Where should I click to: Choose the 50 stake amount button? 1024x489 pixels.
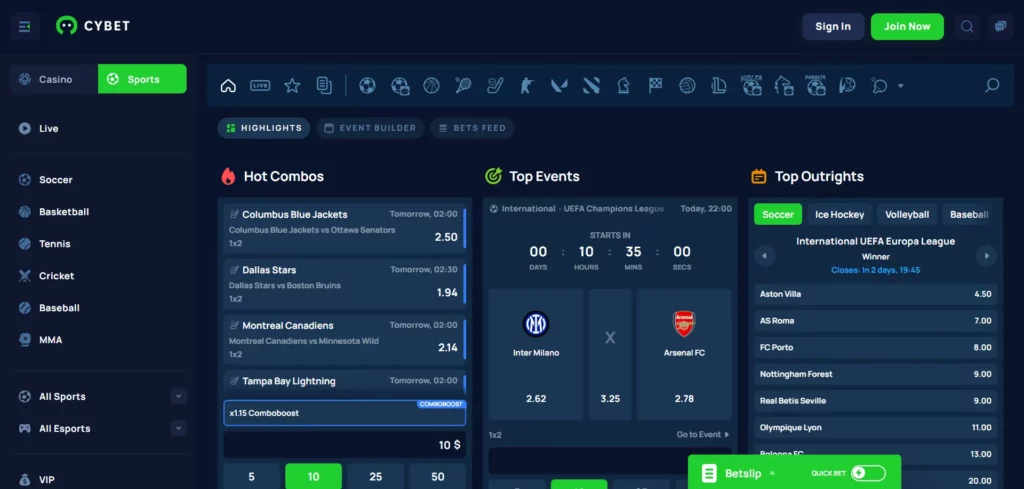[x=438, y=477]
